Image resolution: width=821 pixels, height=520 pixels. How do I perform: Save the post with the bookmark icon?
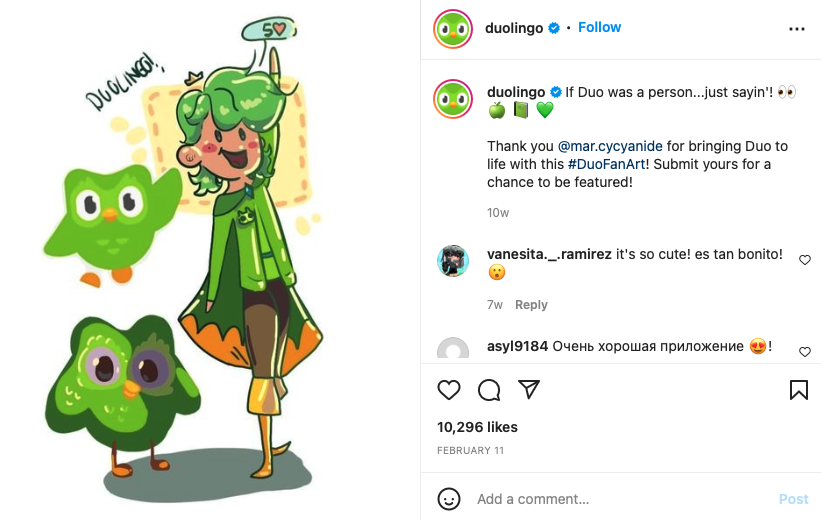point(799,390)
